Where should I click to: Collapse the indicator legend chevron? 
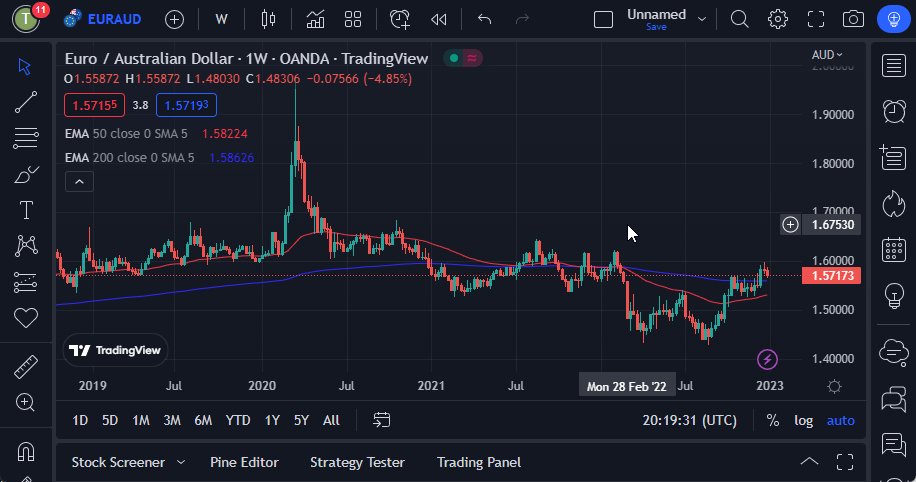[79, 181]
